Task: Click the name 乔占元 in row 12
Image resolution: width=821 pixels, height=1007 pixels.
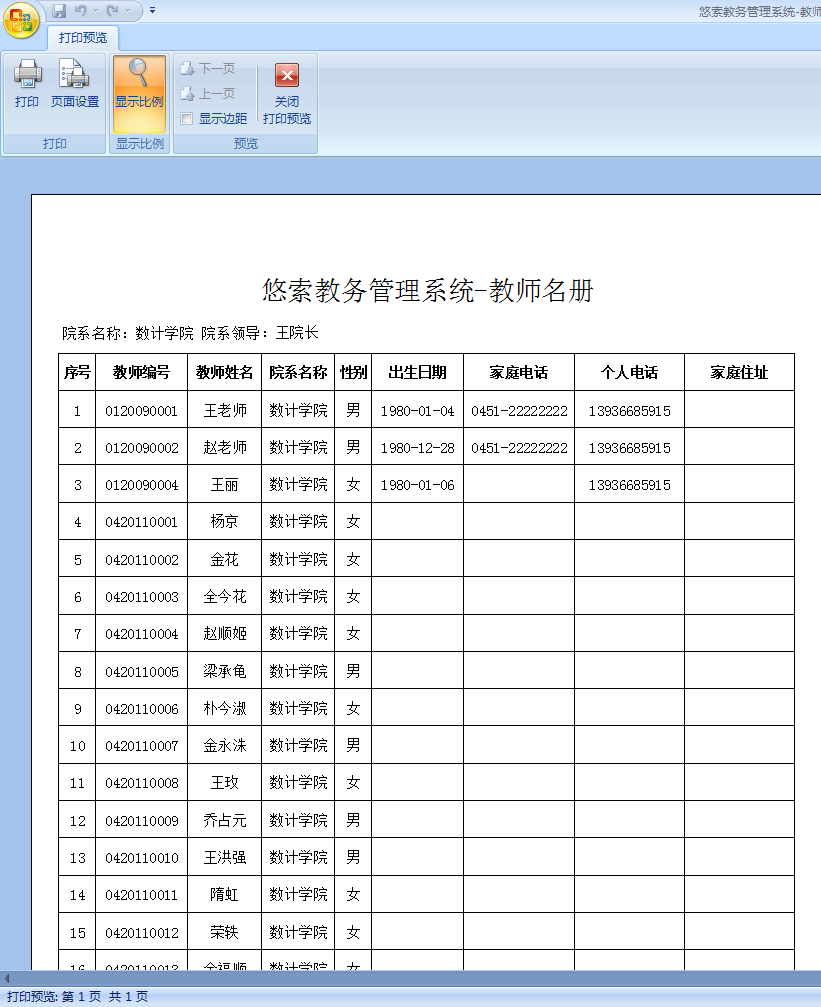Action: [x=225, y=821]
